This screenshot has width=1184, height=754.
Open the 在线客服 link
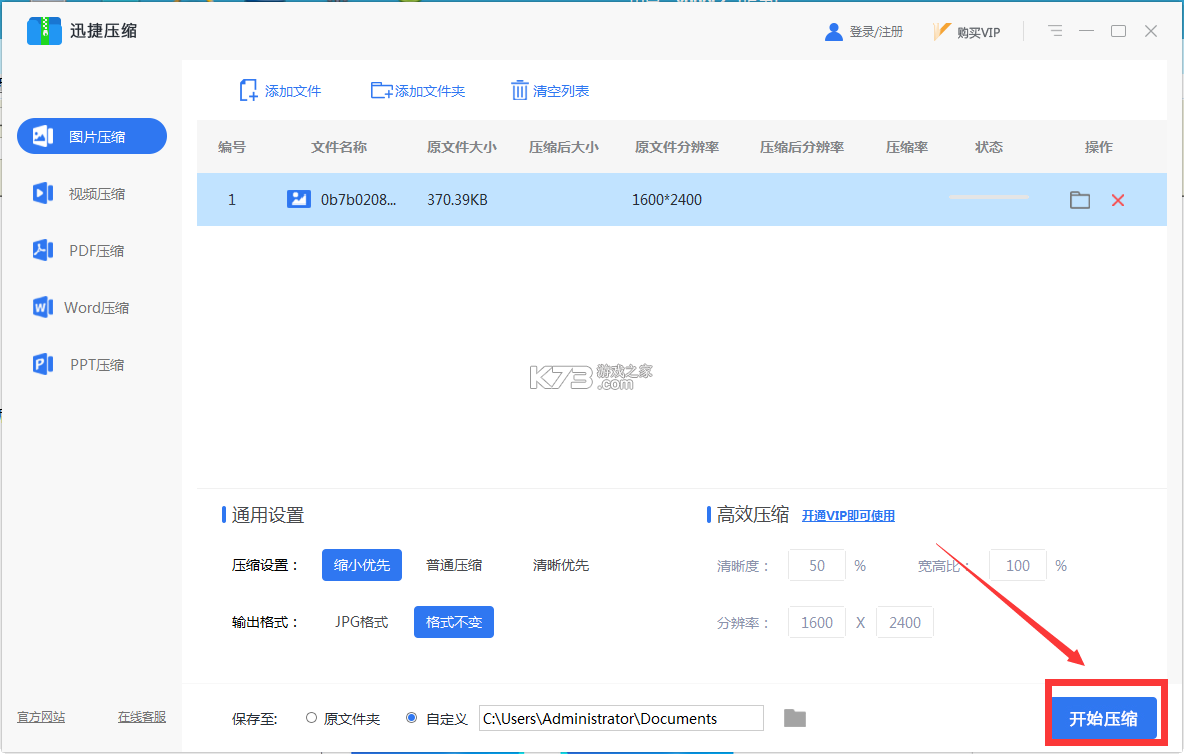142,717
